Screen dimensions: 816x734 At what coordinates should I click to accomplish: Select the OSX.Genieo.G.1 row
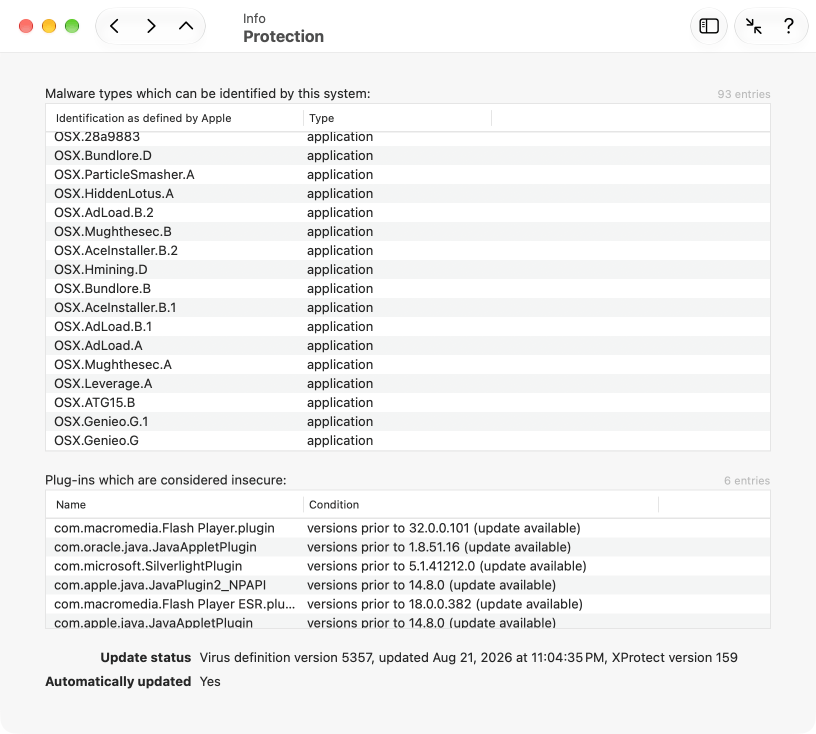(408, 422)
